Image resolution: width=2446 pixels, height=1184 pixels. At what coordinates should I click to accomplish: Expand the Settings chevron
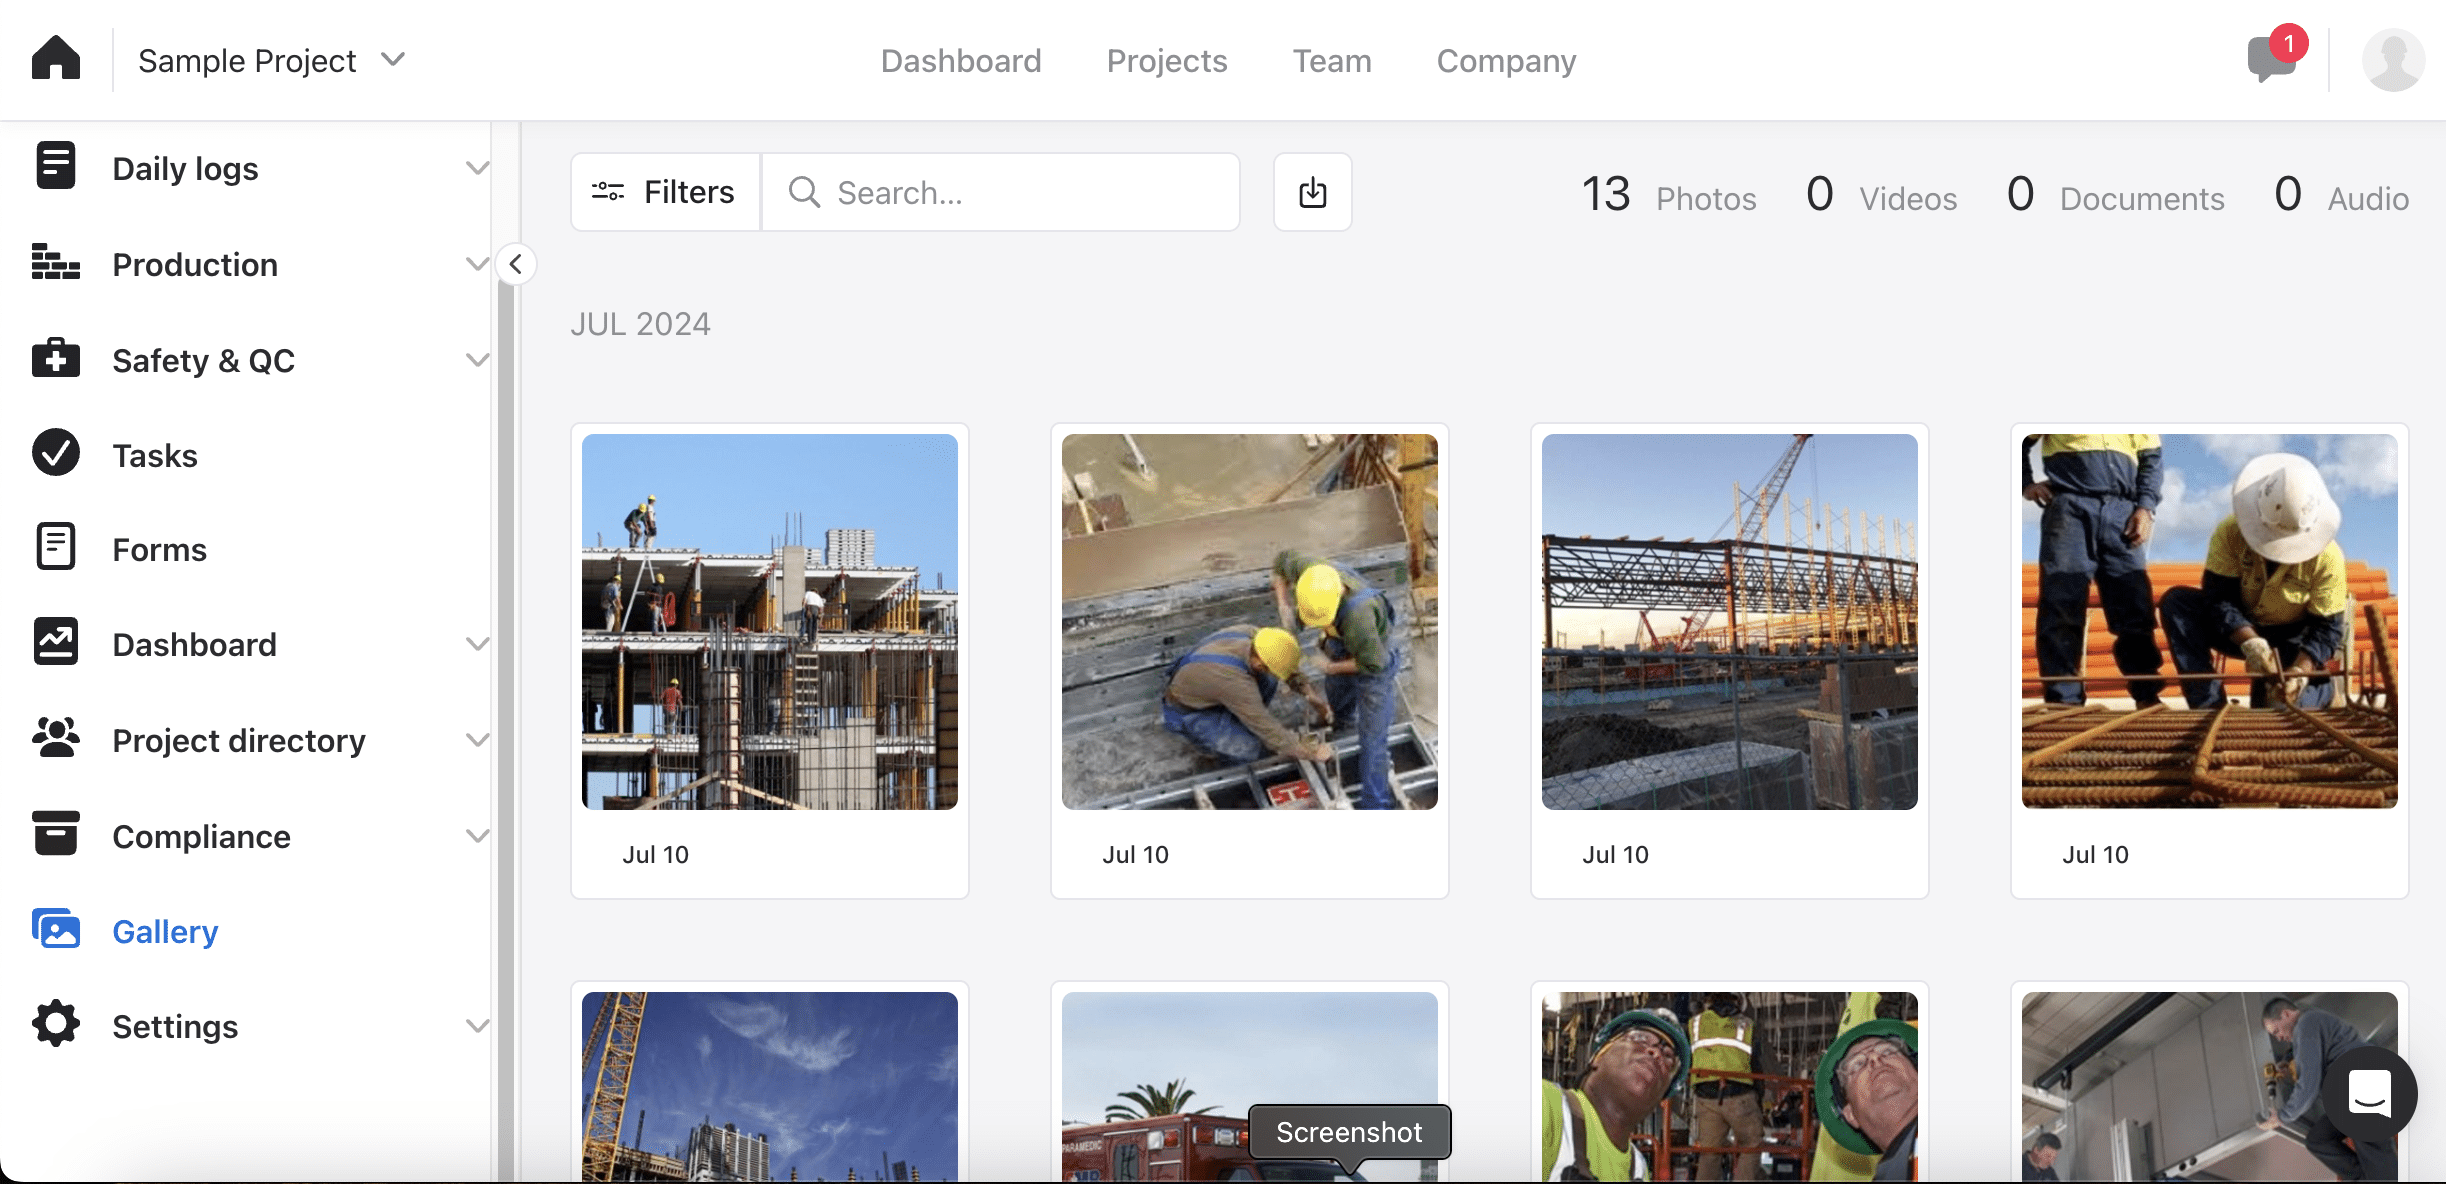[477, 1026]
